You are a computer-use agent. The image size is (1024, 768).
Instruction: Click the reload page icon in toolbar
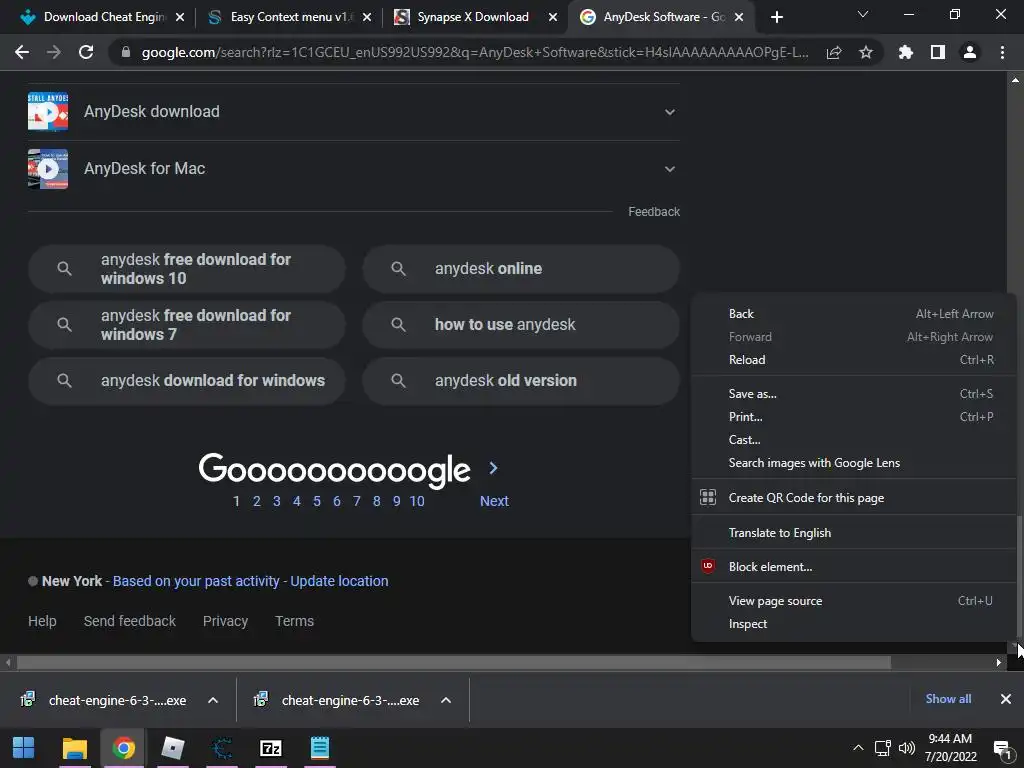pos(86,52)
